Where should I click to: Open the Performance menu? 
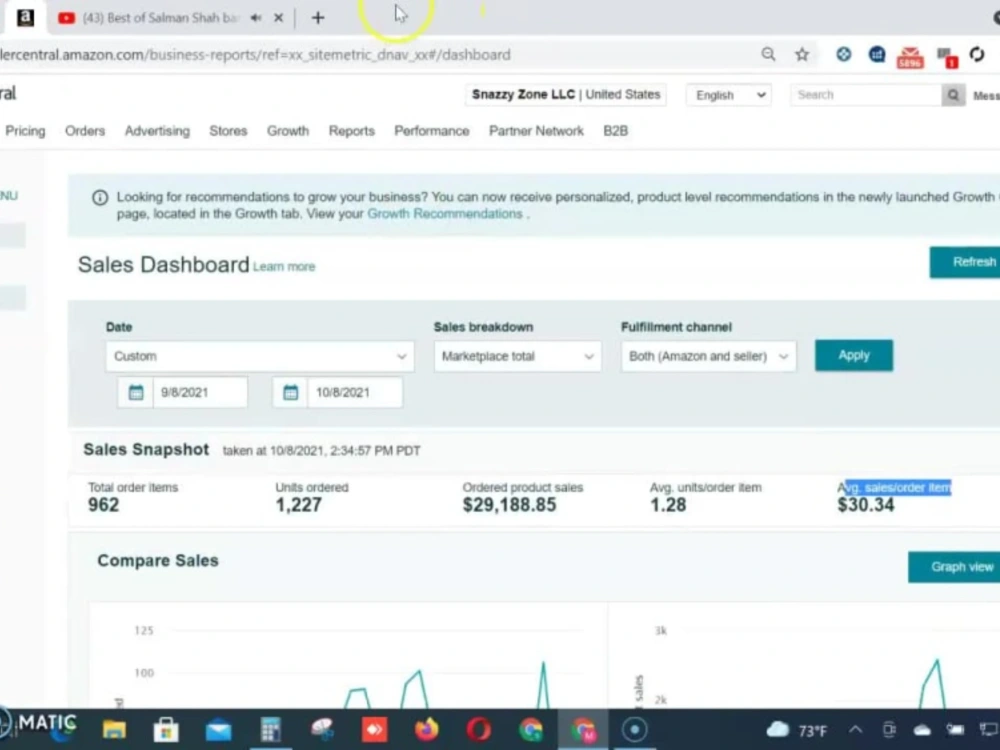coord(432,131)
